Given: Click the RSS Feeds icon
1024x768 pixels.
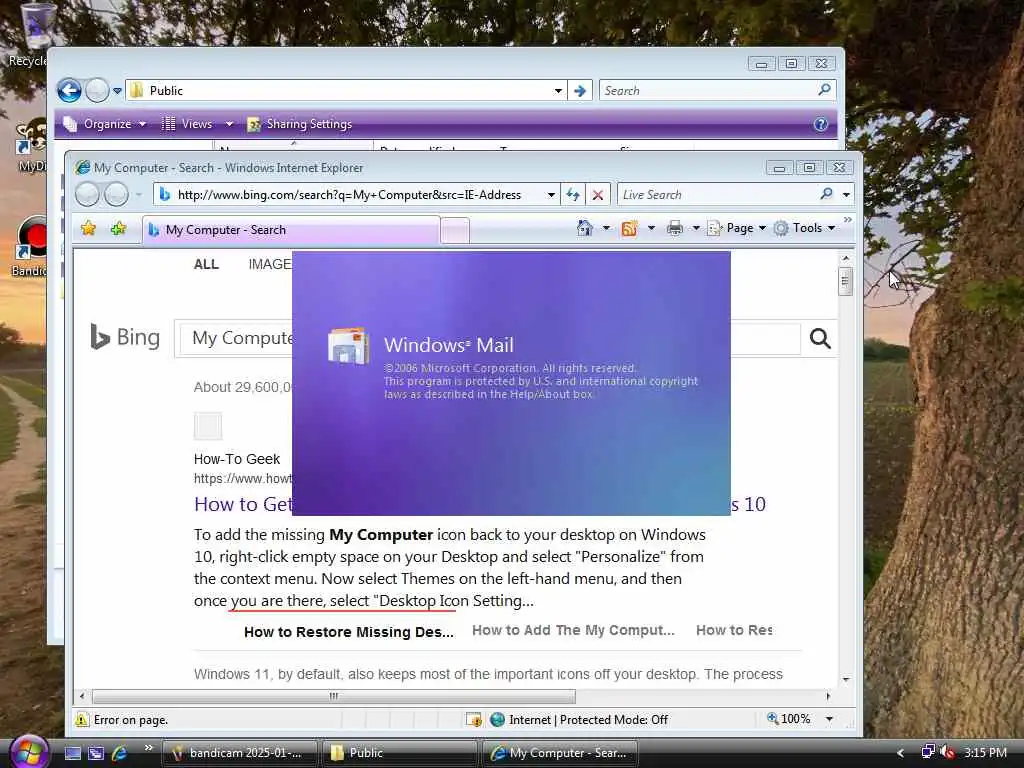Looking at the screenshot, I should tap(630, 228).
